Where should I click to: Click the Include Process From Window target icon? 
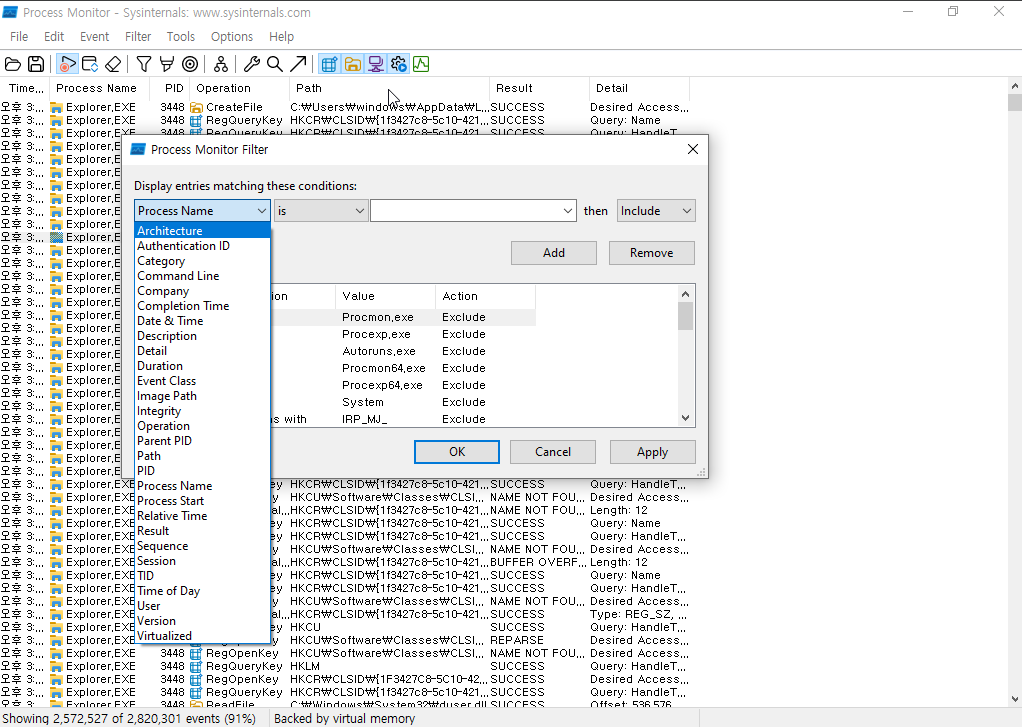point(190,64)
